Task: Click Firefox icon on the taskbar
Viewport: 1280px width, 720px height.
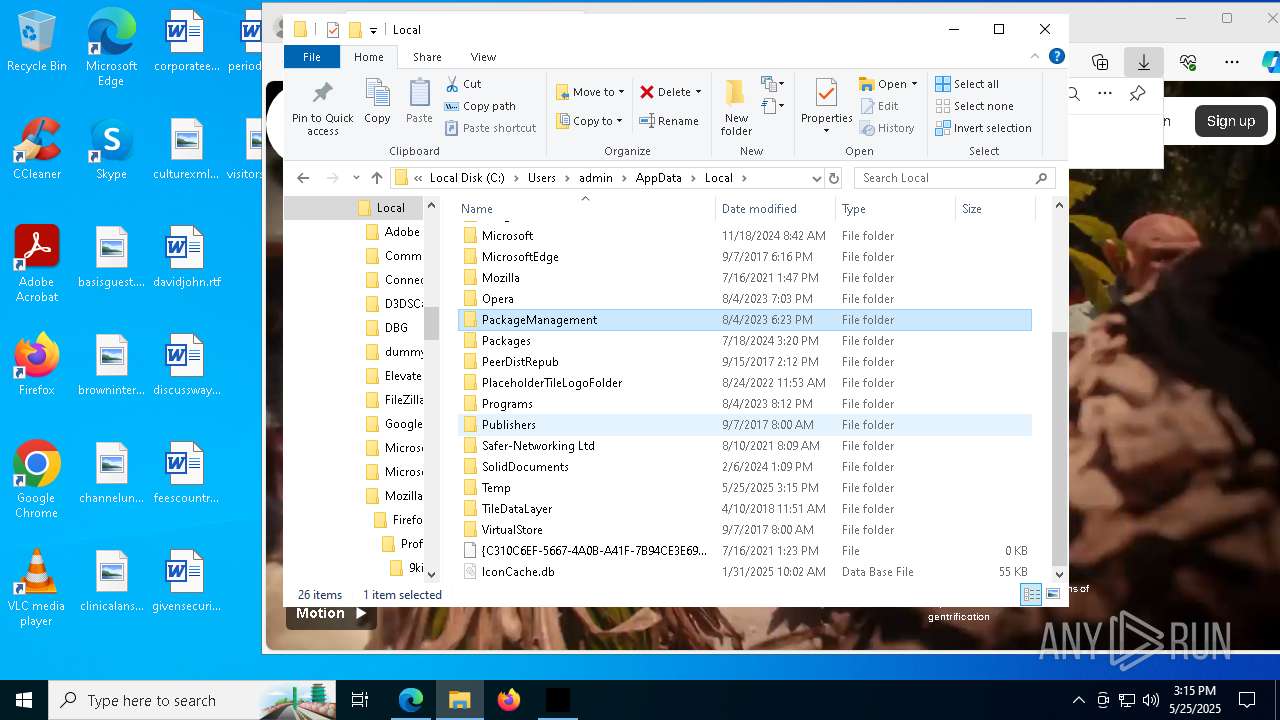Action: point(509,700)
